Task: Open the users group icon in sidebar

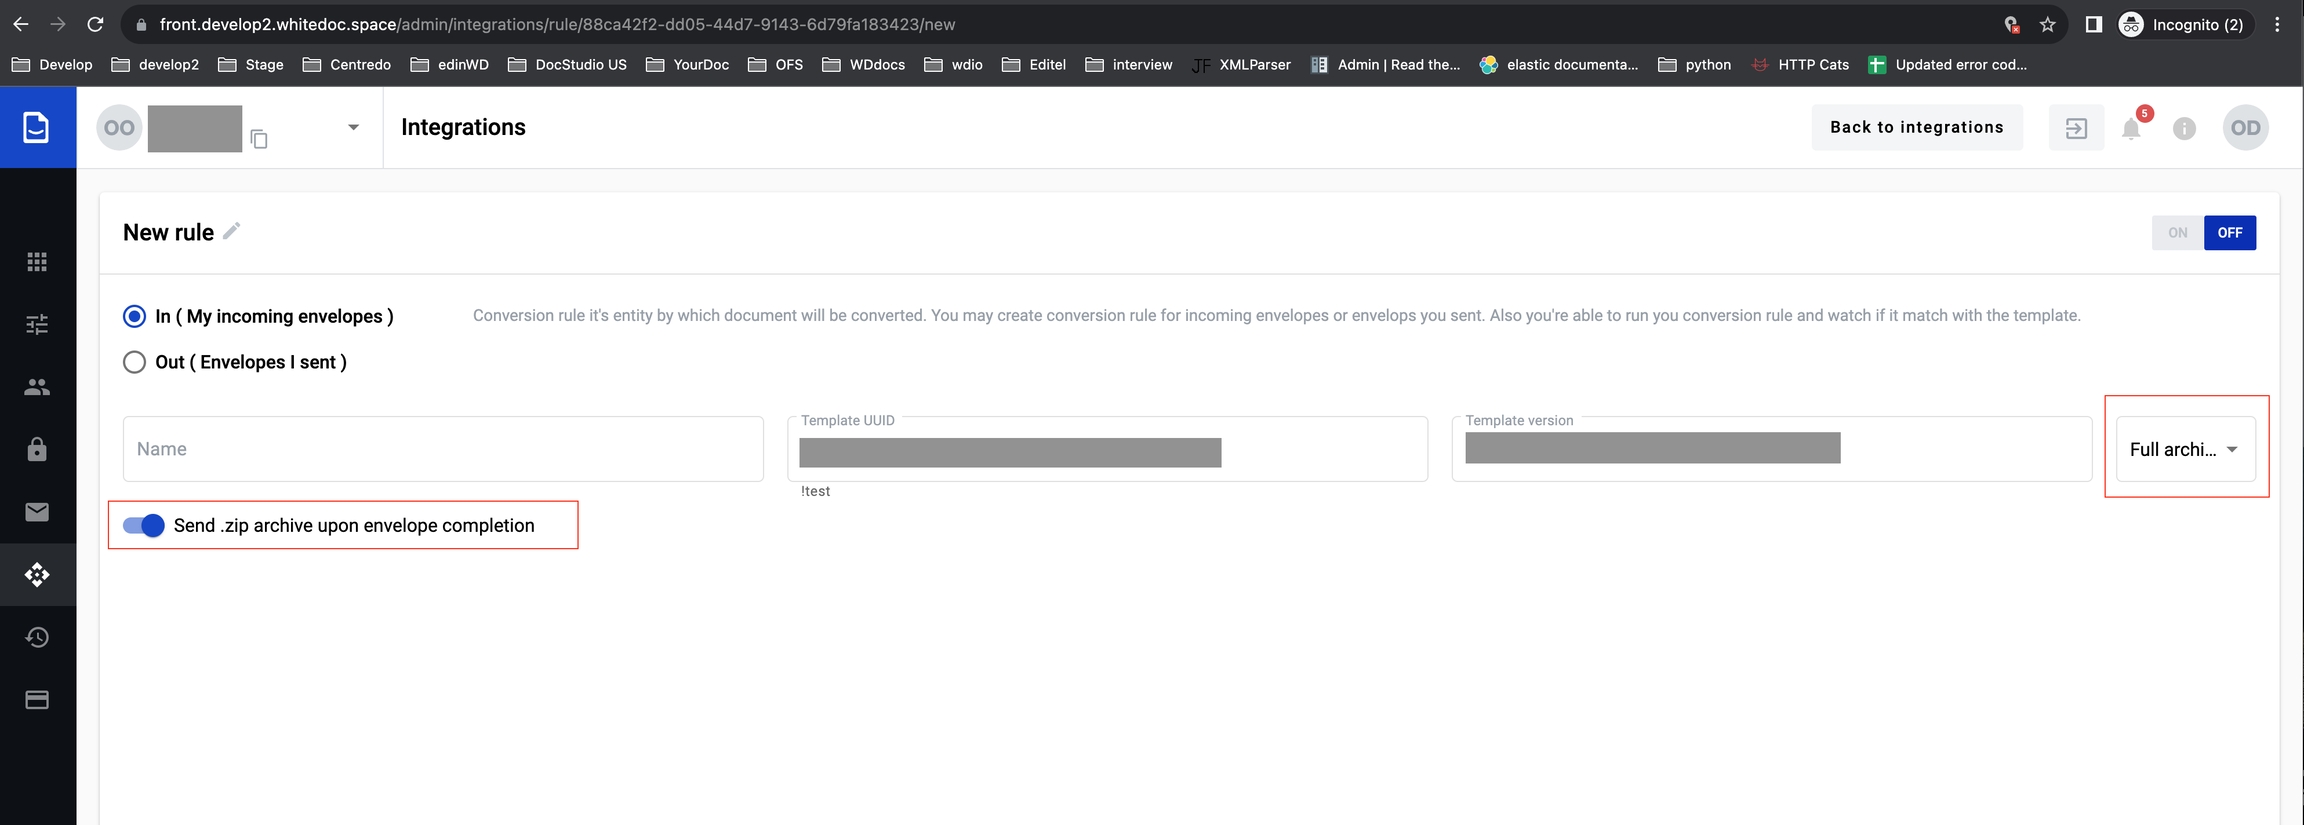Action: [37, 387]
